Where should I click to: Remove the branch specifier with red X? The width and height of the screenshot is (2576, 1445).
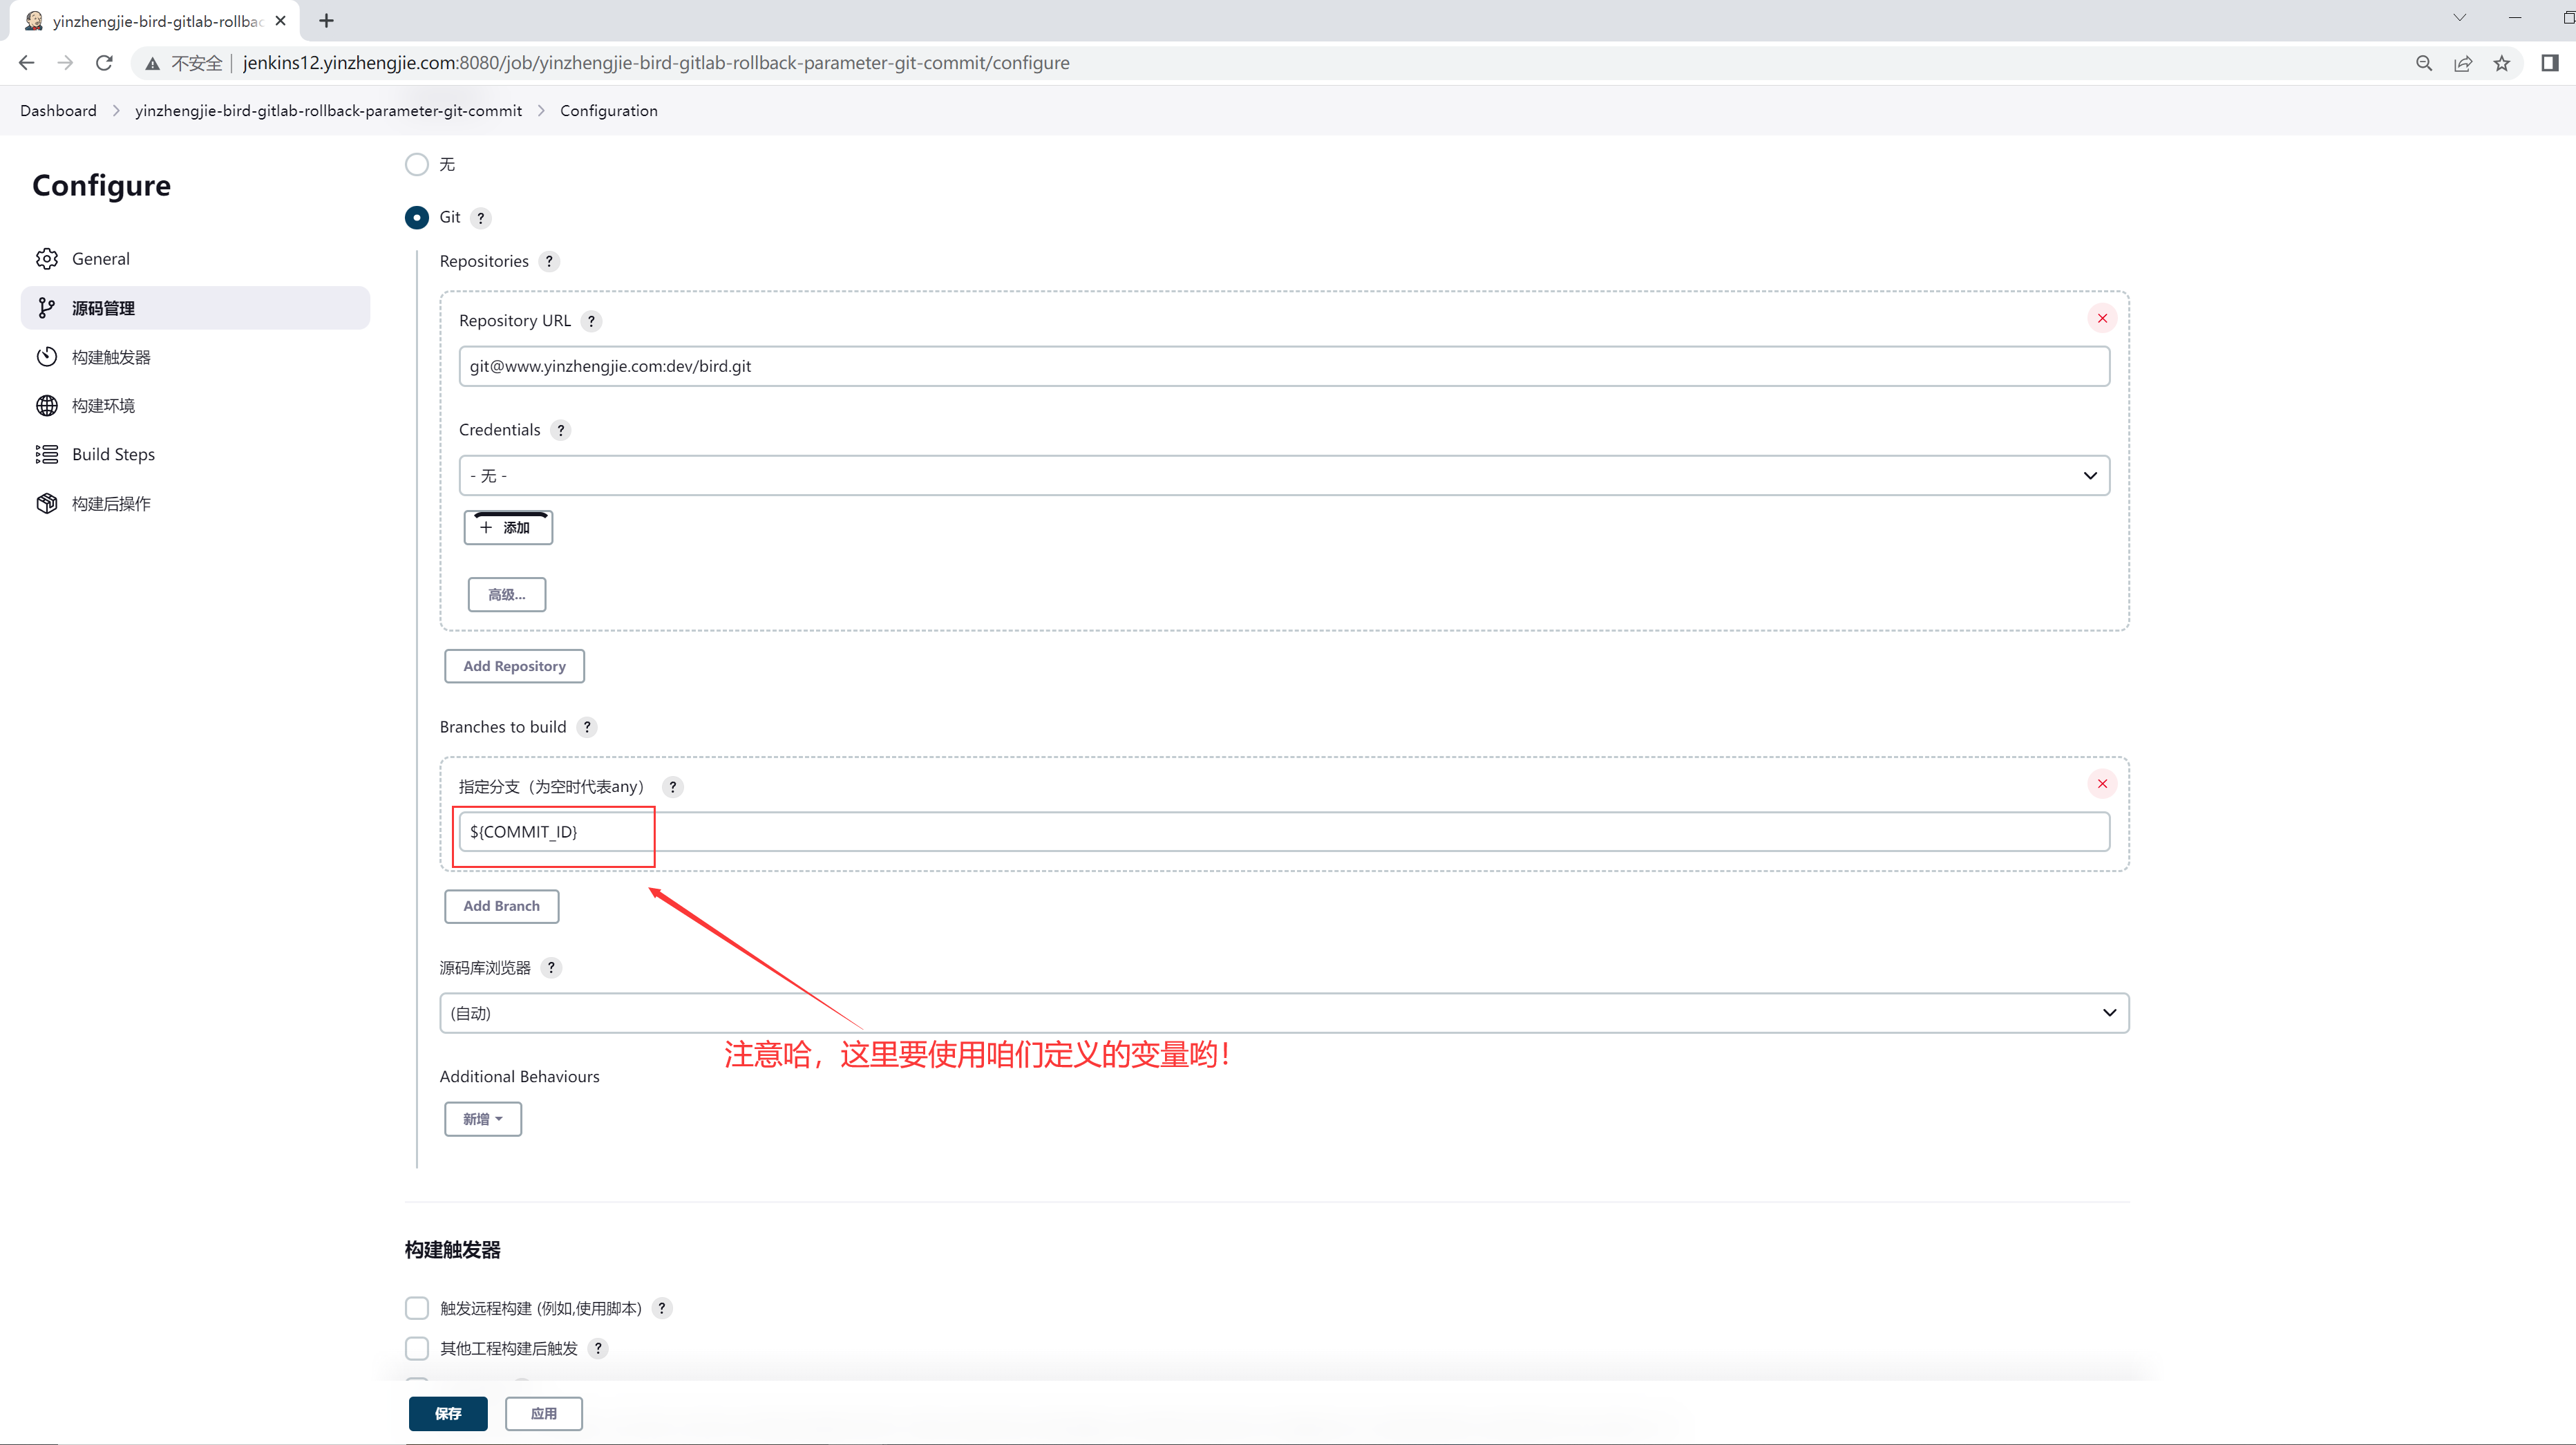coord(2102,784)
